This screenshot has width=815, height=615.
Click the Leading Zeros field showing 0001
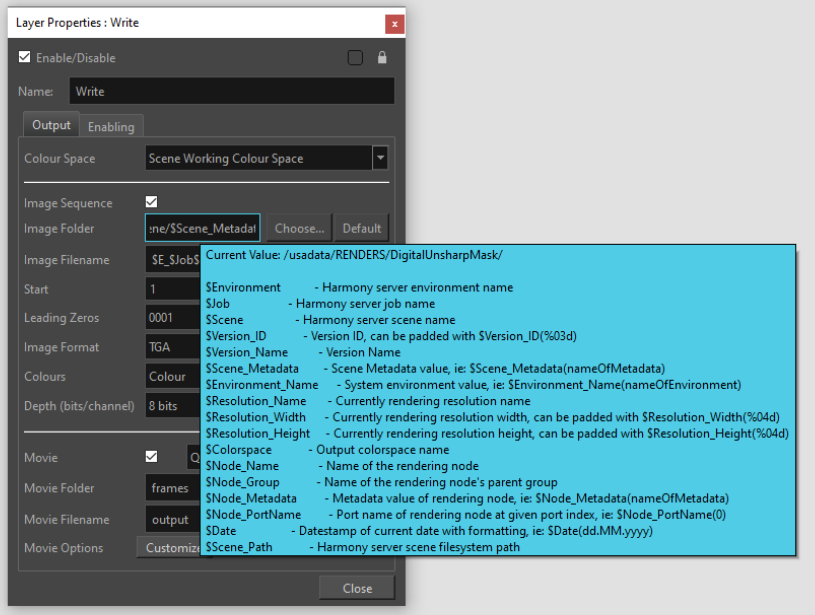pos(173,318)
